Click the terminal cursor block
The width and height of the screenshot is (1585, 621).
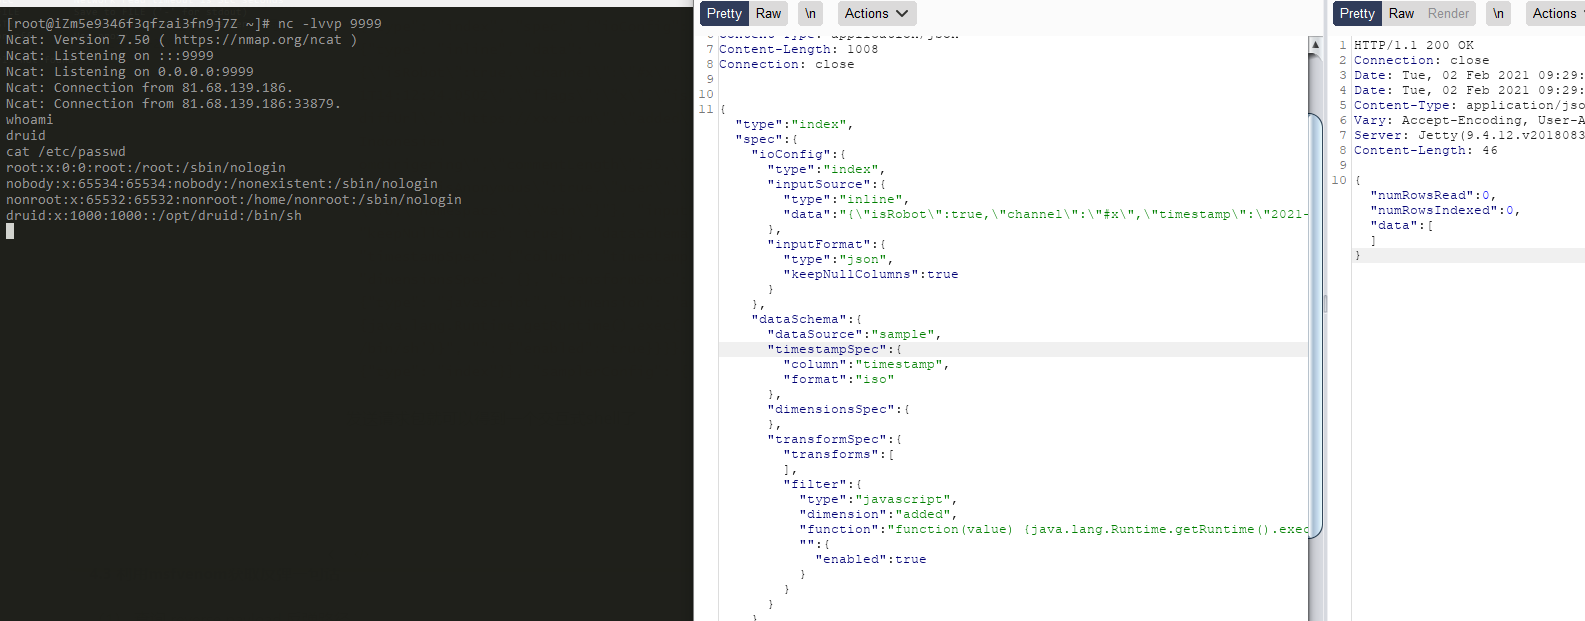coord(10,231)
